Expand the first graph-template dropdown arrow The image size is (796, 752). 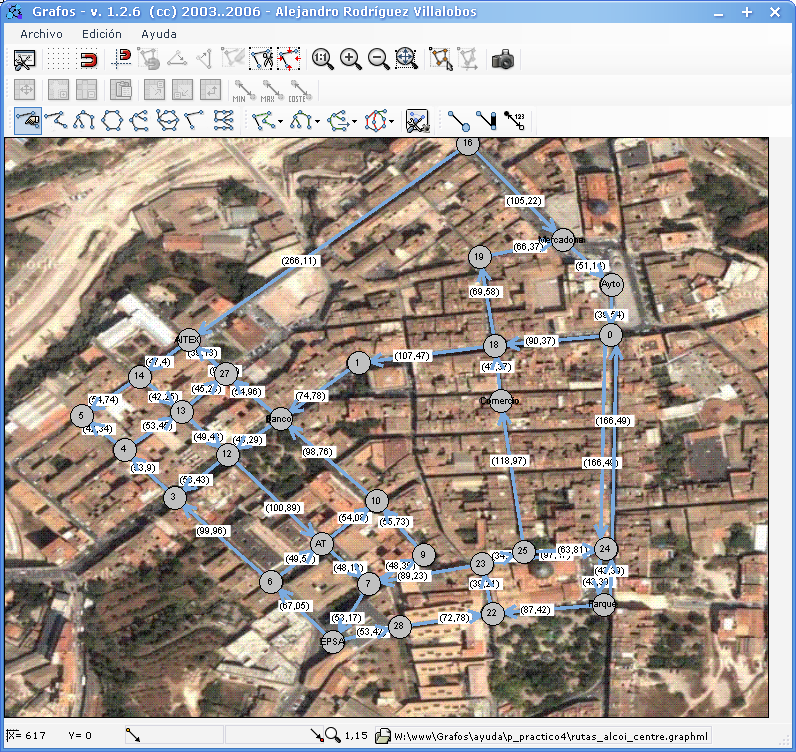click(x=281, y=123)
